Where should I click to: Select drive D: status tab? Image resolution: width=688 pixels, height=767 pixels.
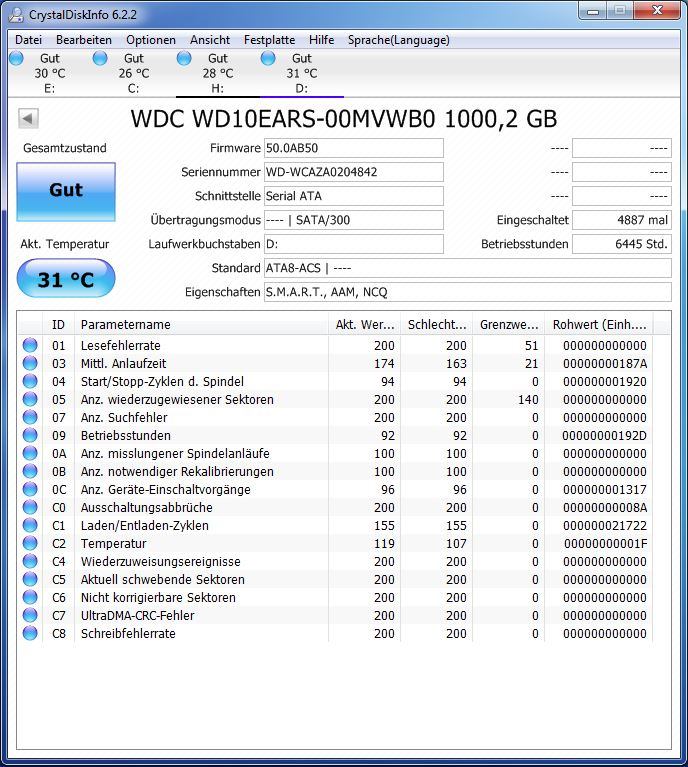[x=302, y=73]
